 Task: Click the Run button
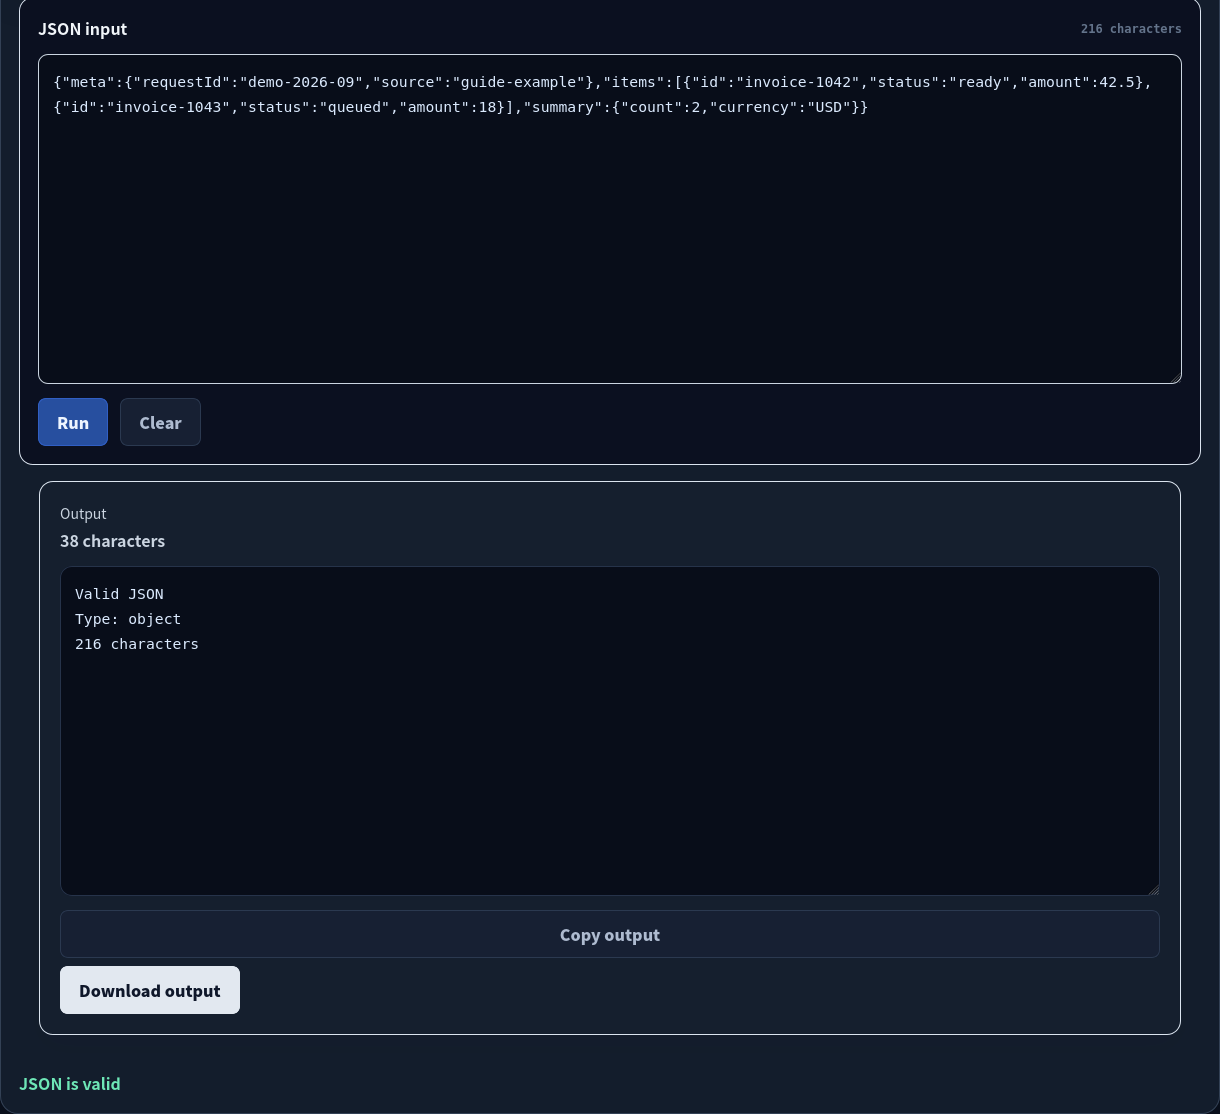click(x=73, y=422)
